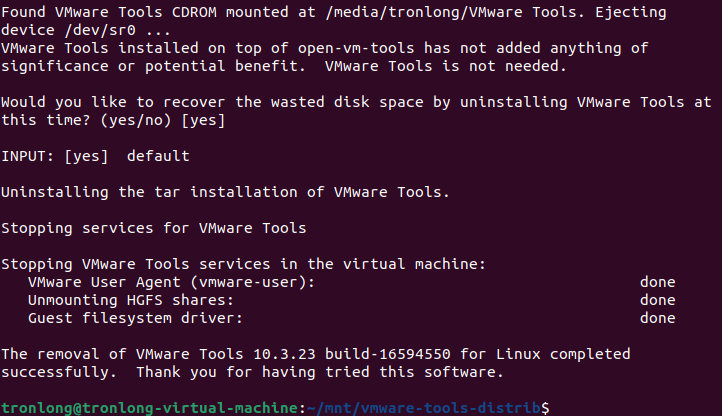Screen dimensions: 722x416
Task: Click the Unmounting HGFS shares label
Action: (131, 300)
